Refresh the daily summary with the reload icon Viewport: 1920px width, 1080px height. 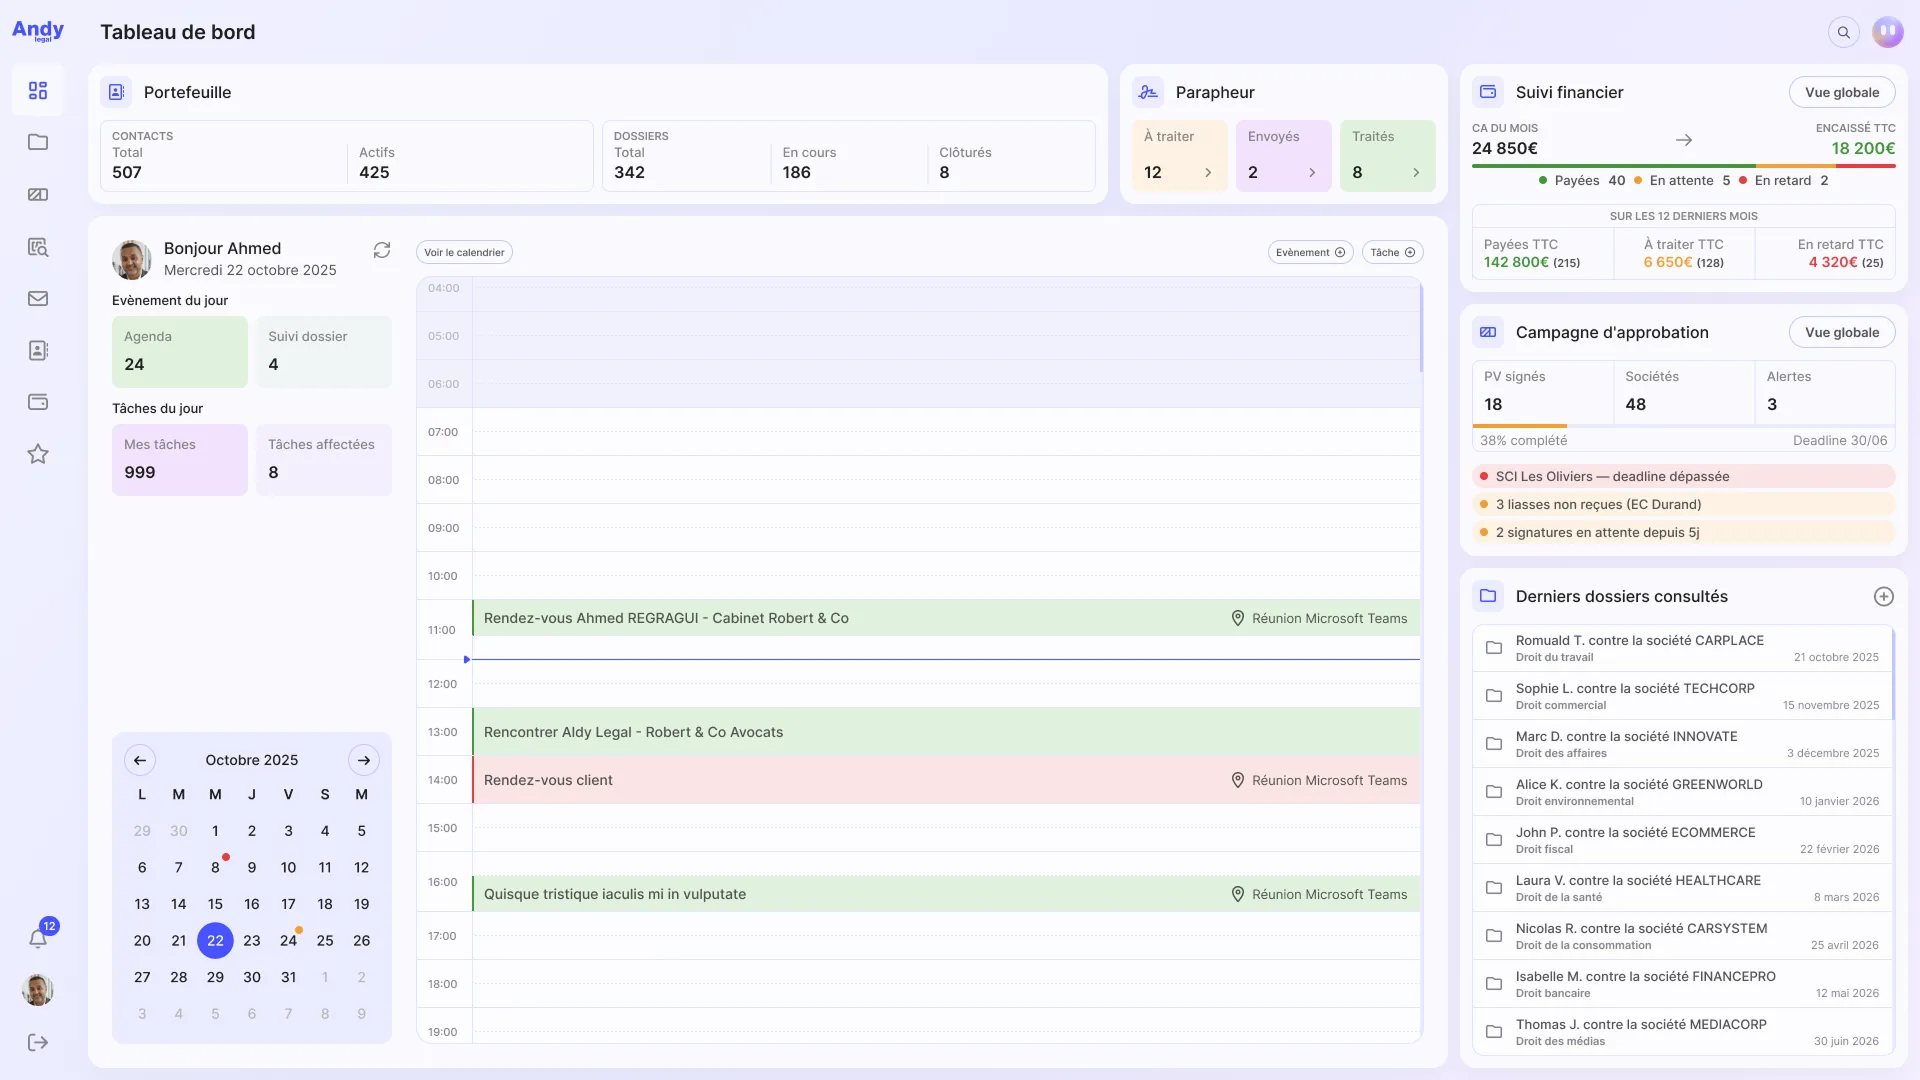pos(381,250)
